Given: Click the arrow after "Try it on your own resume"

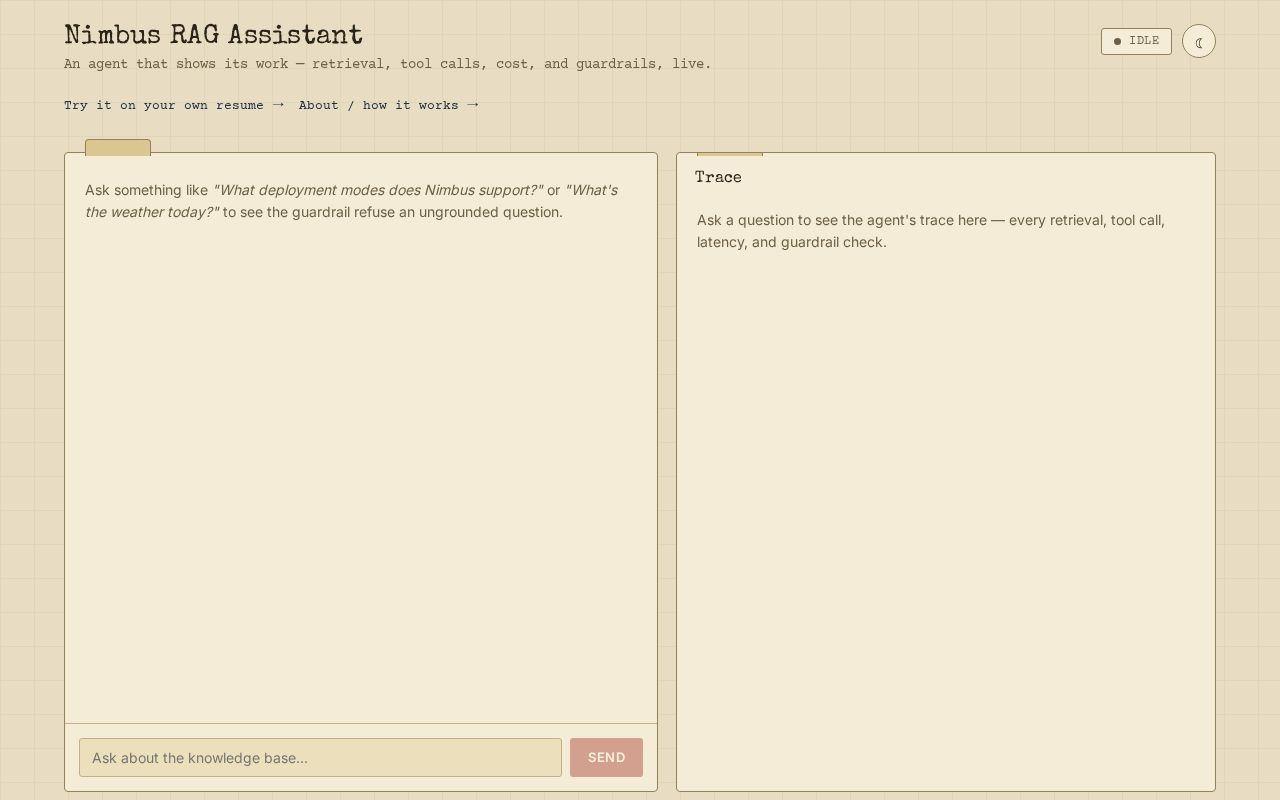Looking at the screenshot, I should click(278, 104).
